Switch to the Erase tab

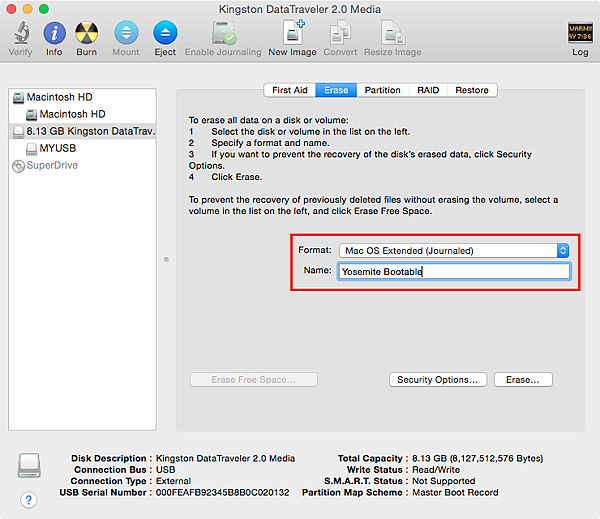(x=336, y=90)
